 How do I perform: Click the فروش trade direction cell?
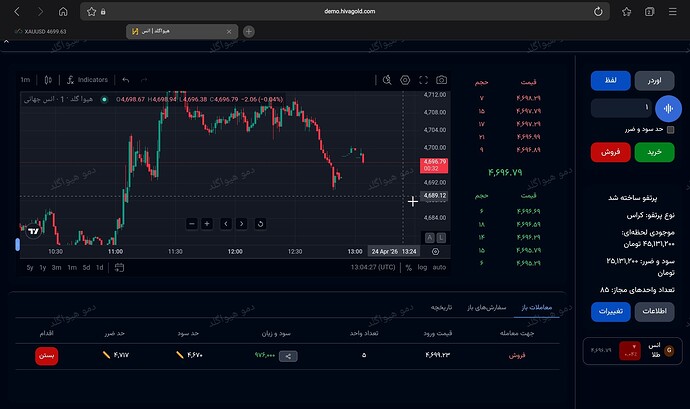517,355
